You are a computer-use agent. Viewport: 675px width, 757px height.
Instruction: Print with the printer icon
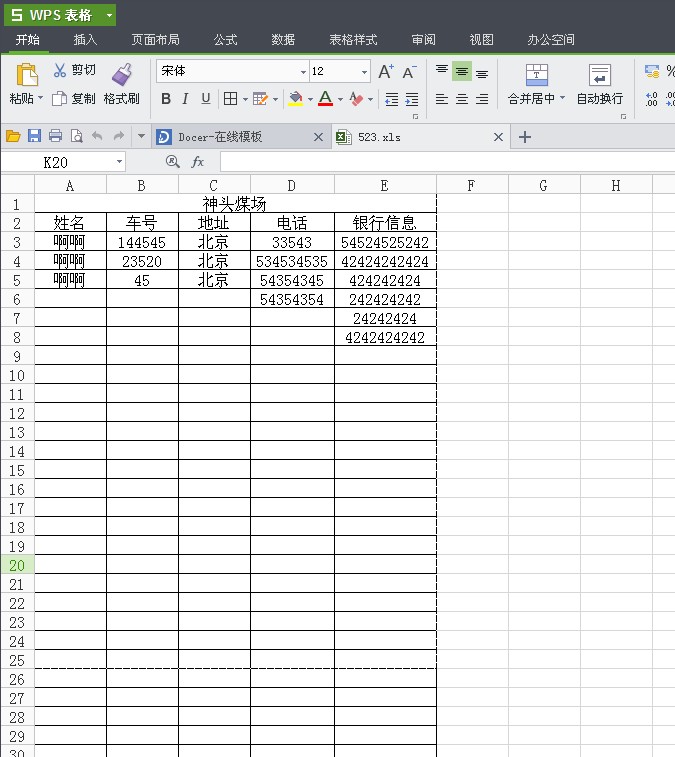tap(56, 136)
